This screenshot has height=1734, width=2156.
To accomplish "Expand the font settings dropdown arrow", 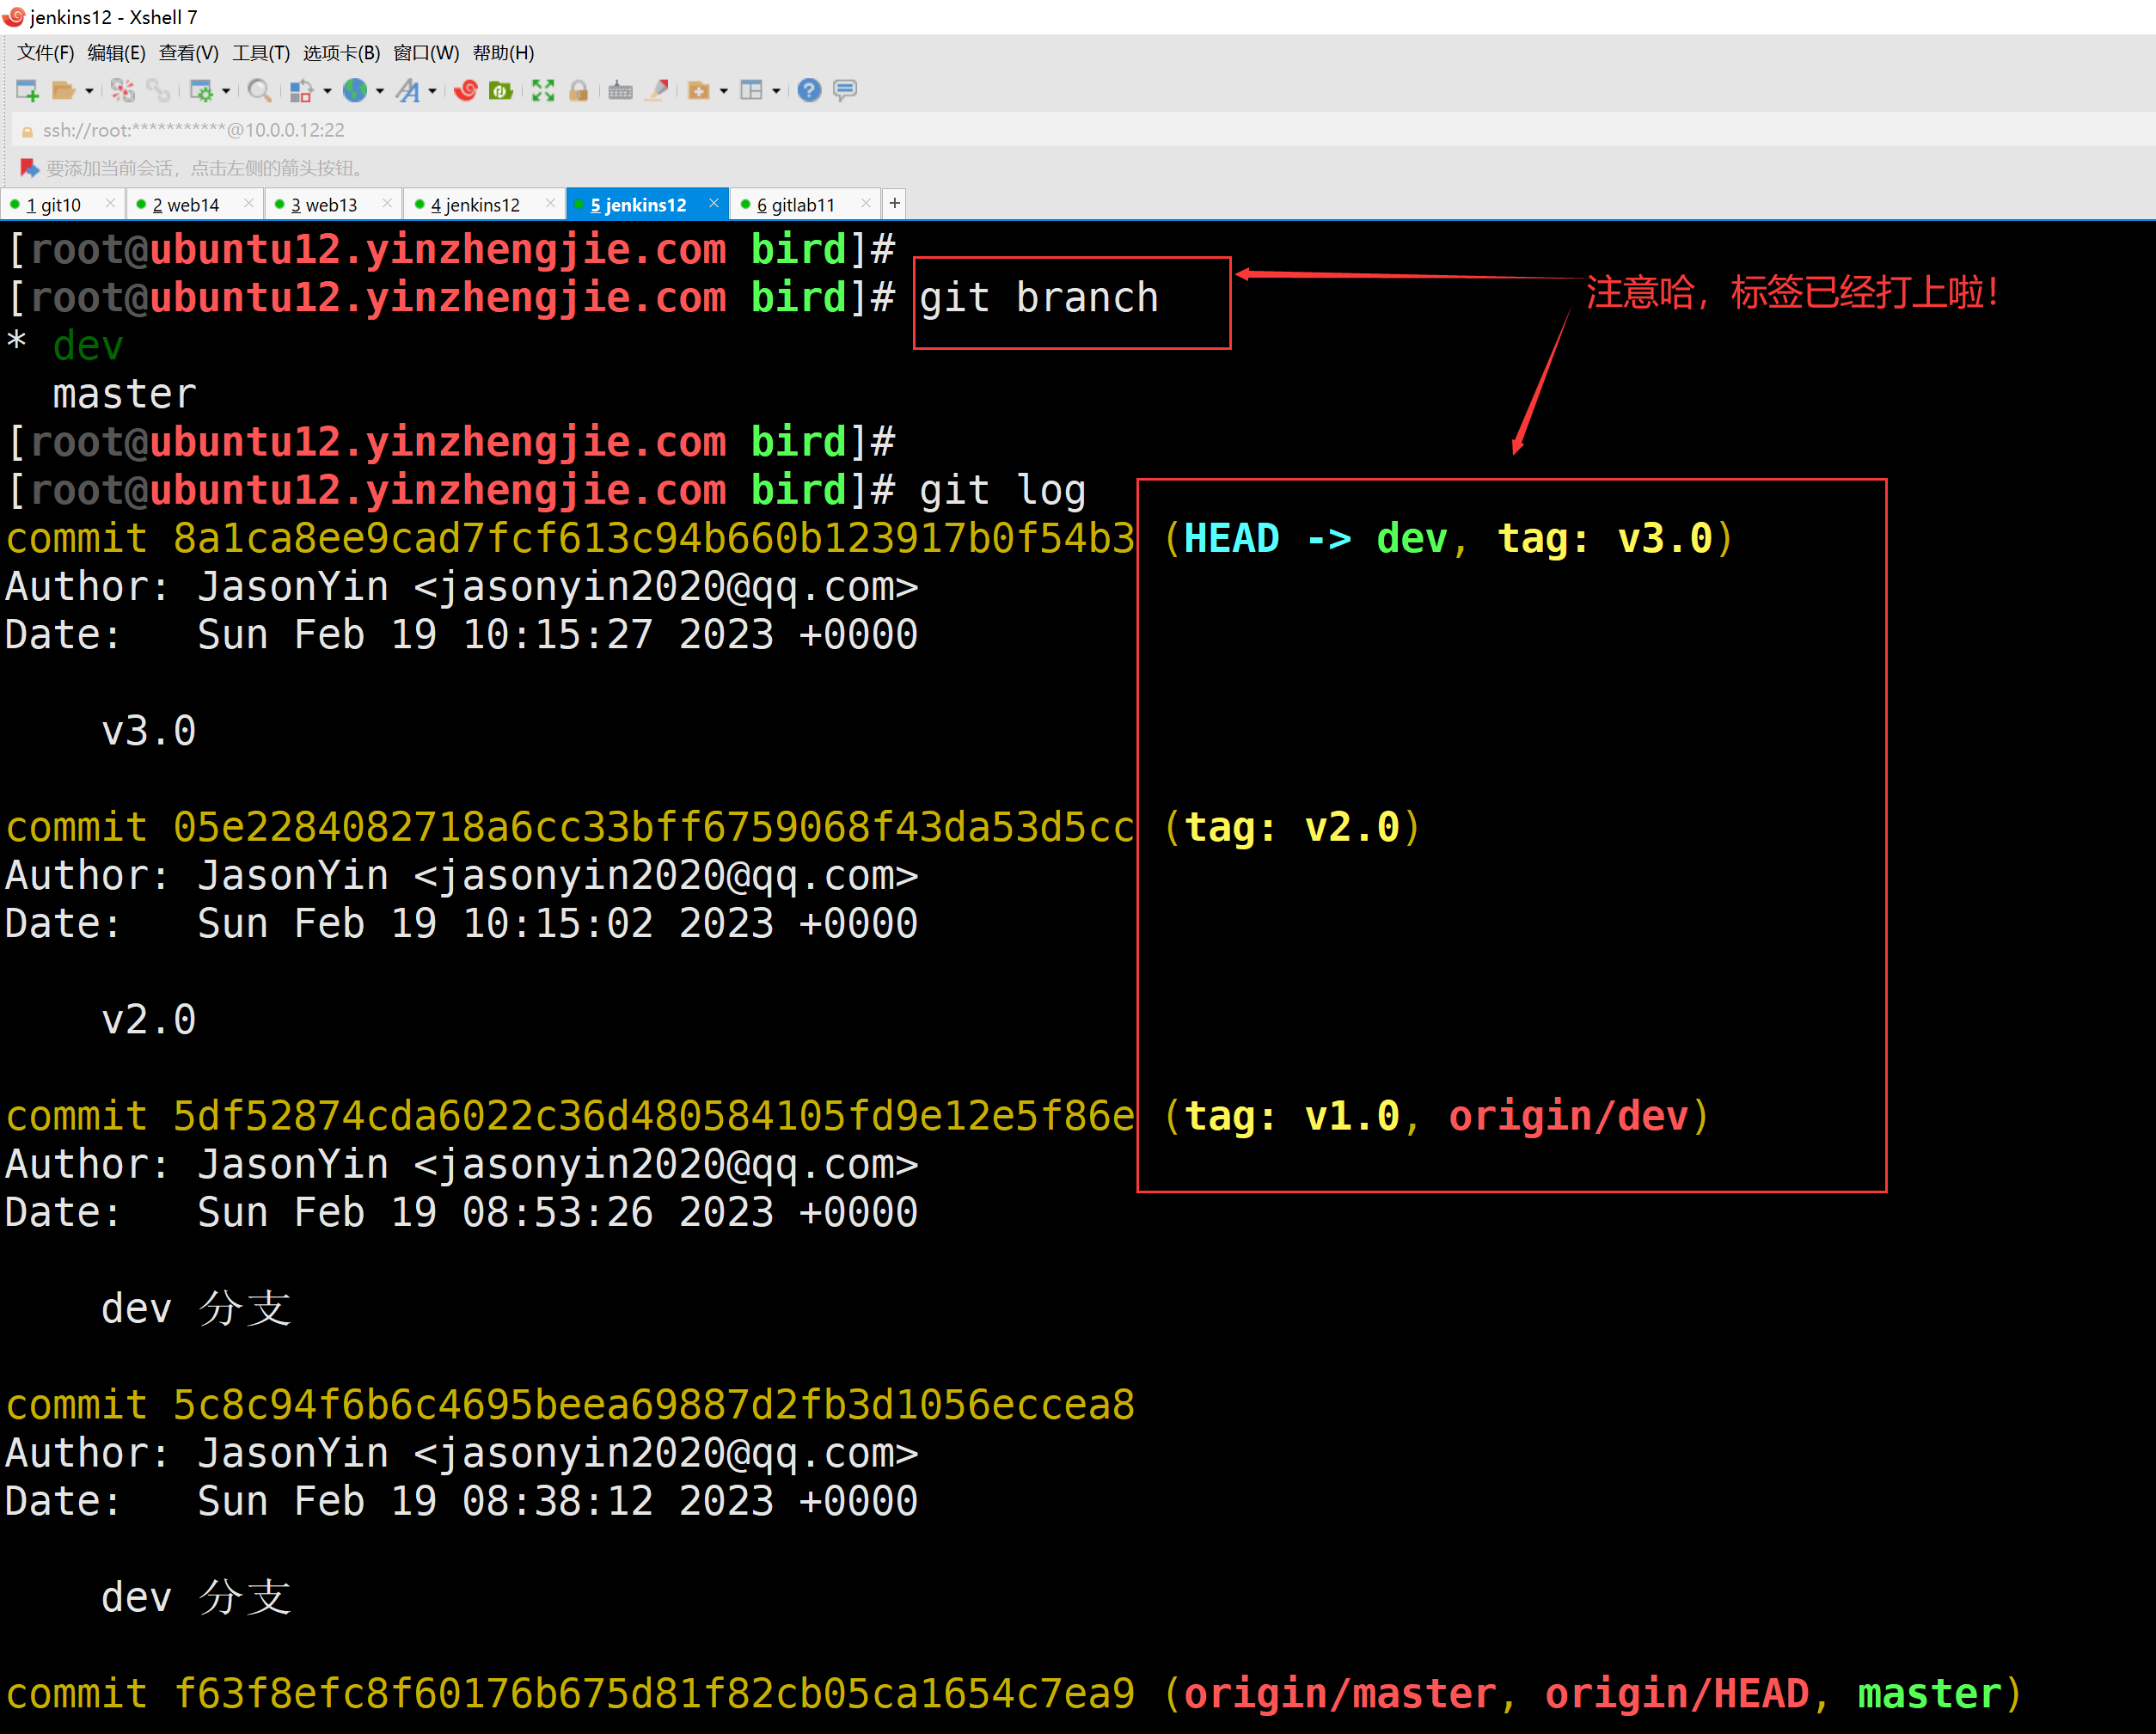I will pos(432,91).
